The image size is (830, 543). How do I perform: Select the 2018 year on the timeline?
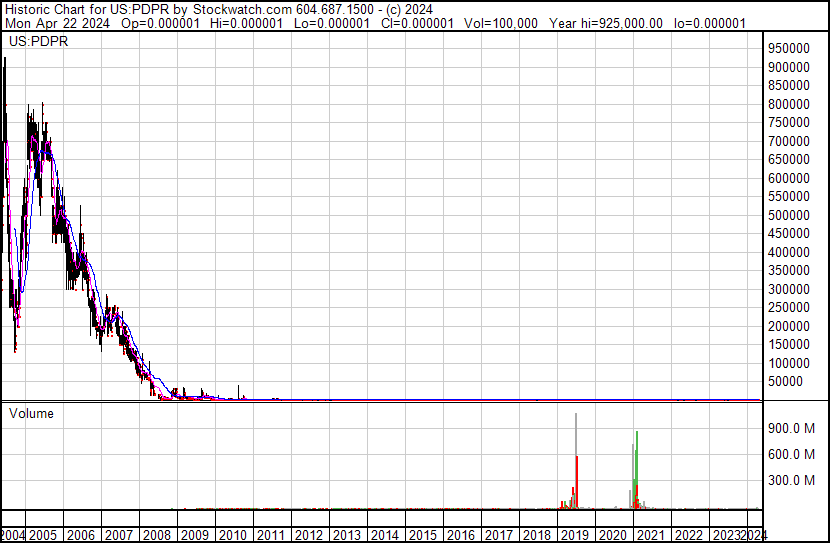click(537, 536)
